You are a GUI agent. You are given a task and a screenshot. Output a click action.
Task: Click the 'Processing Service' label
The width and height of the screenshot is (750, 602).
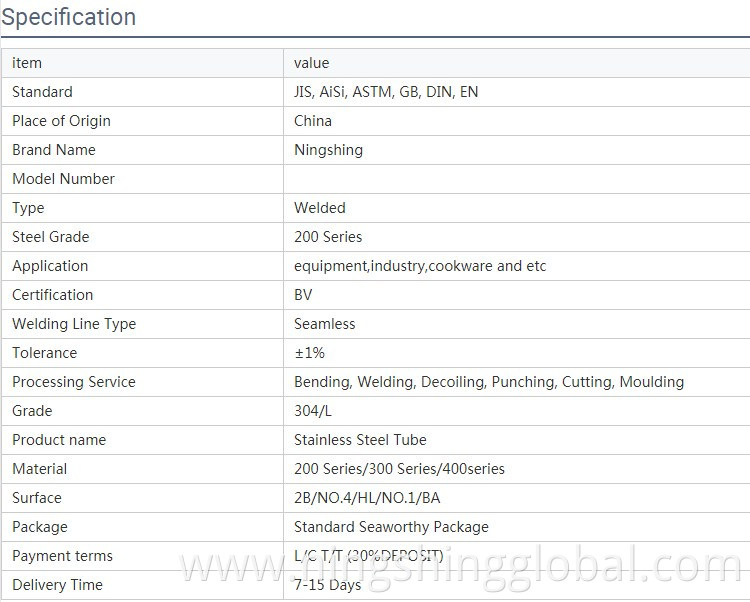(74, 382)
